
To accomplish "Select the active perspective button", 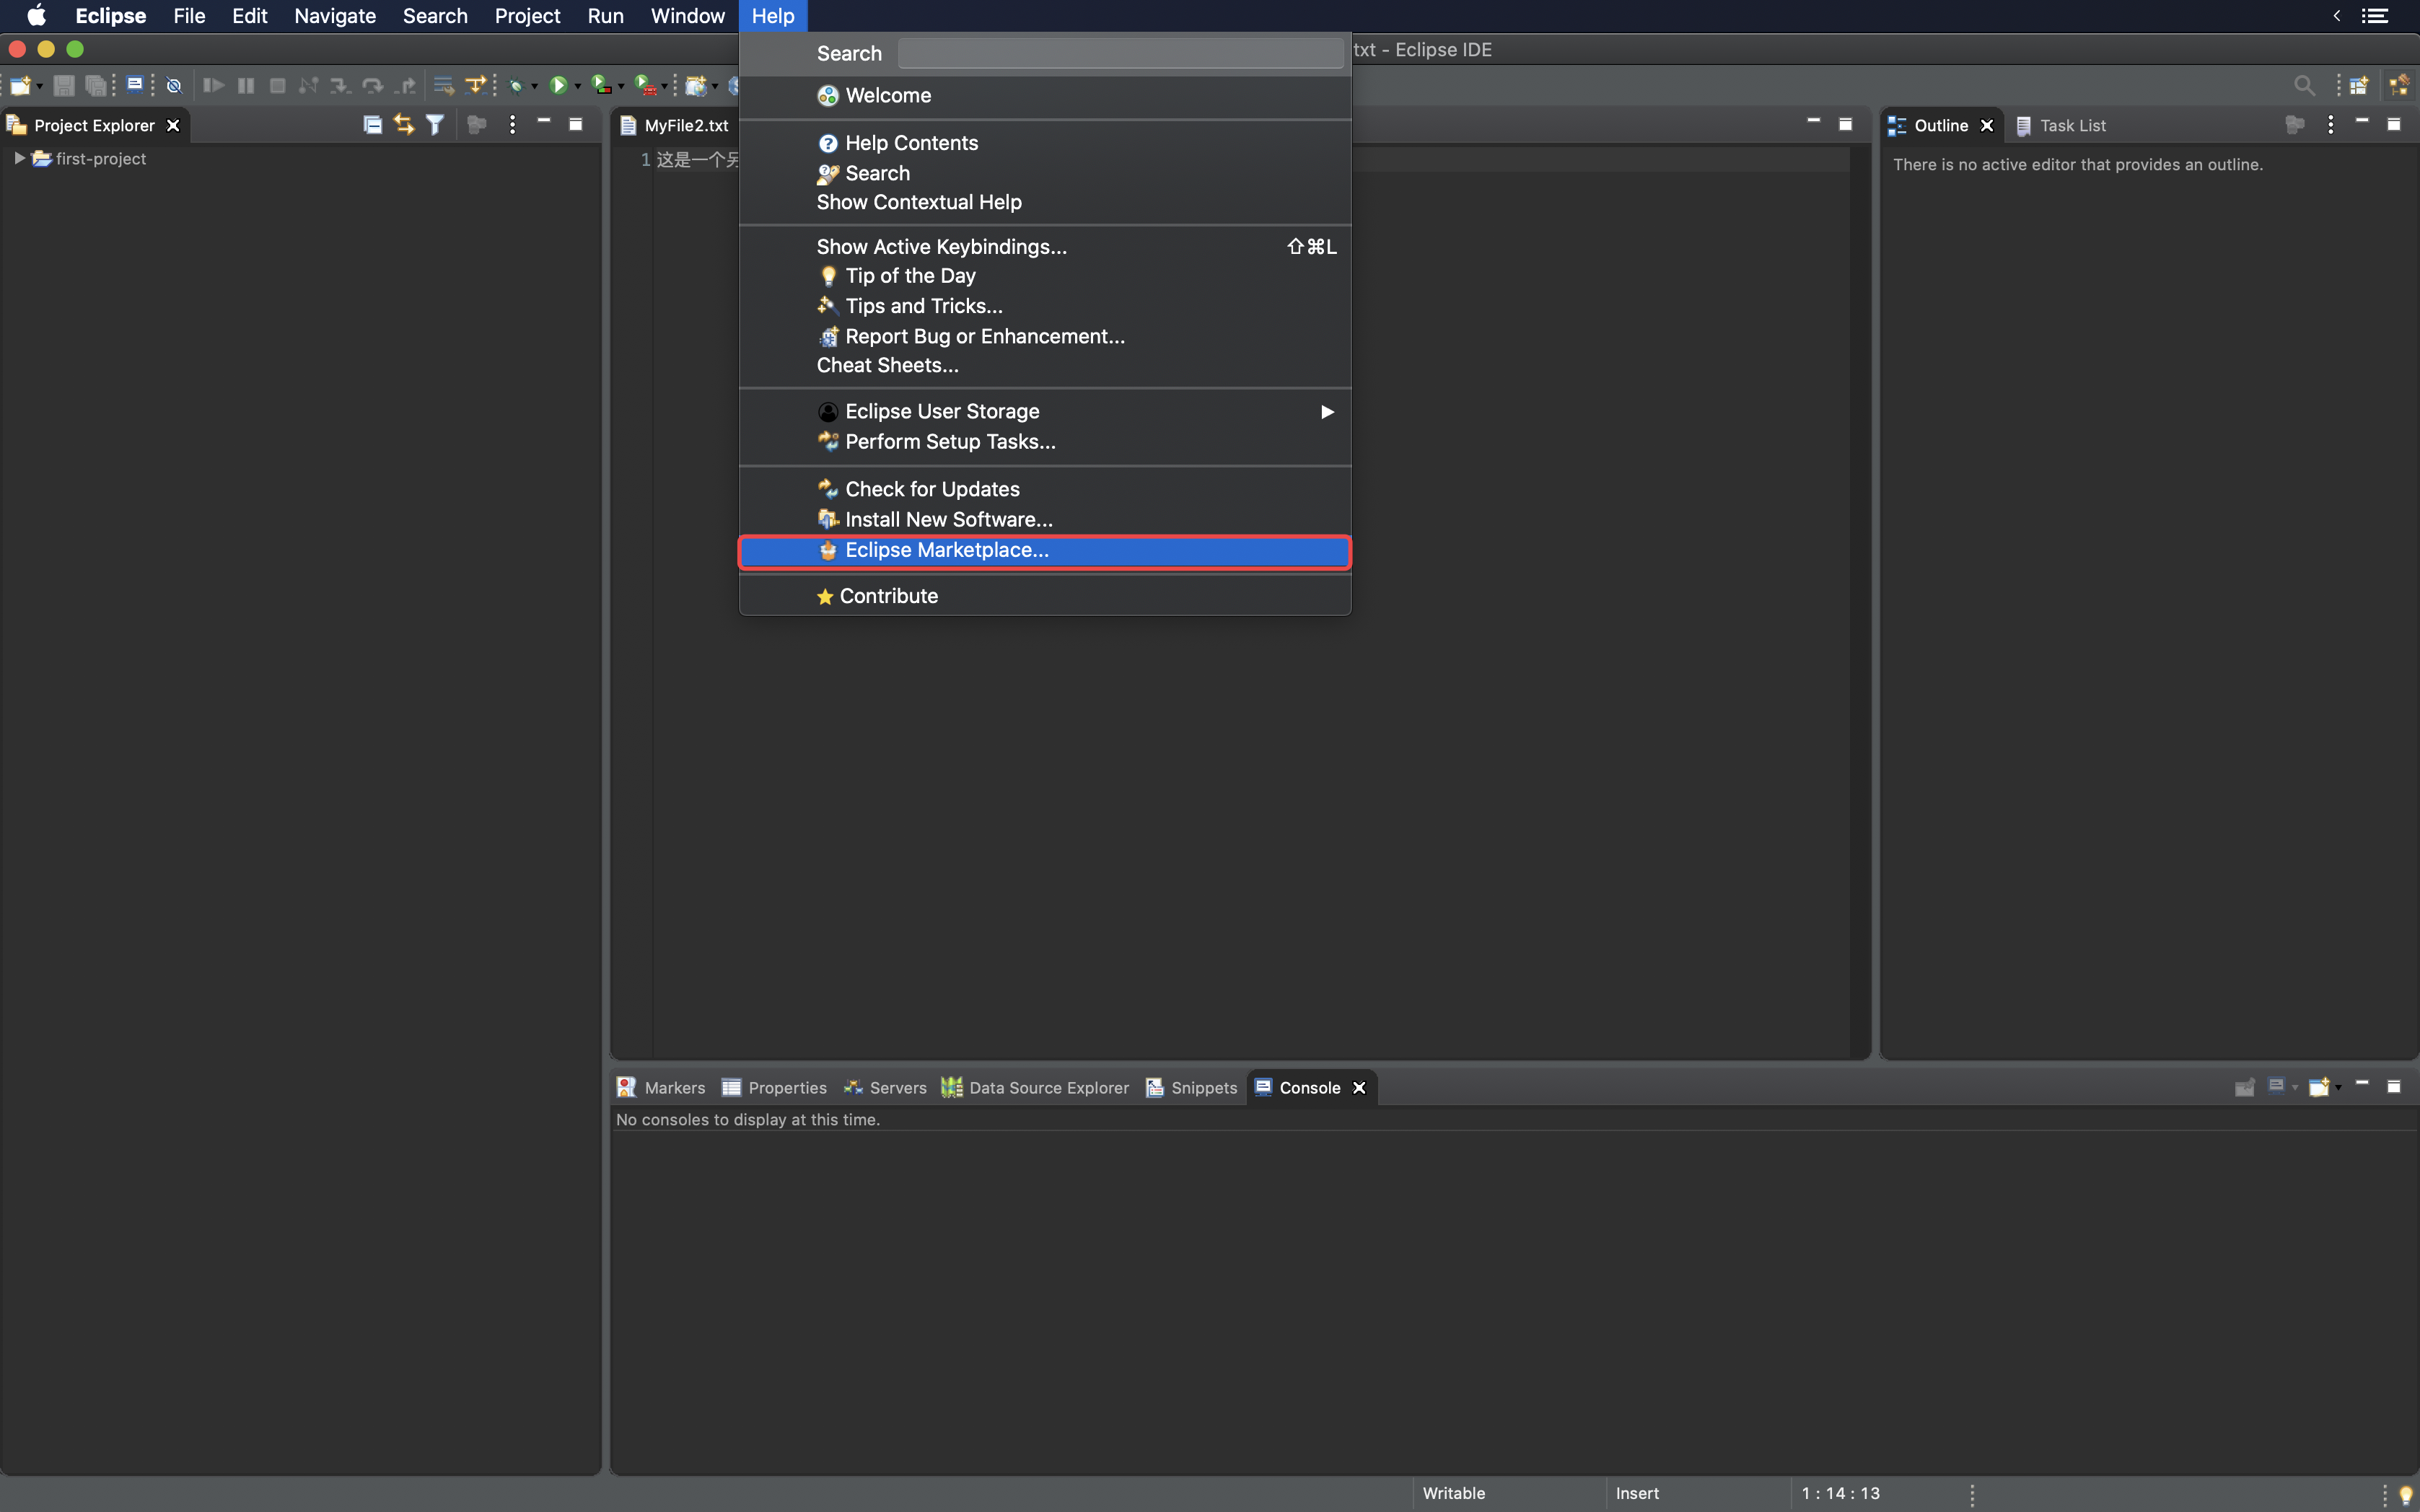I will (2399, 86).
